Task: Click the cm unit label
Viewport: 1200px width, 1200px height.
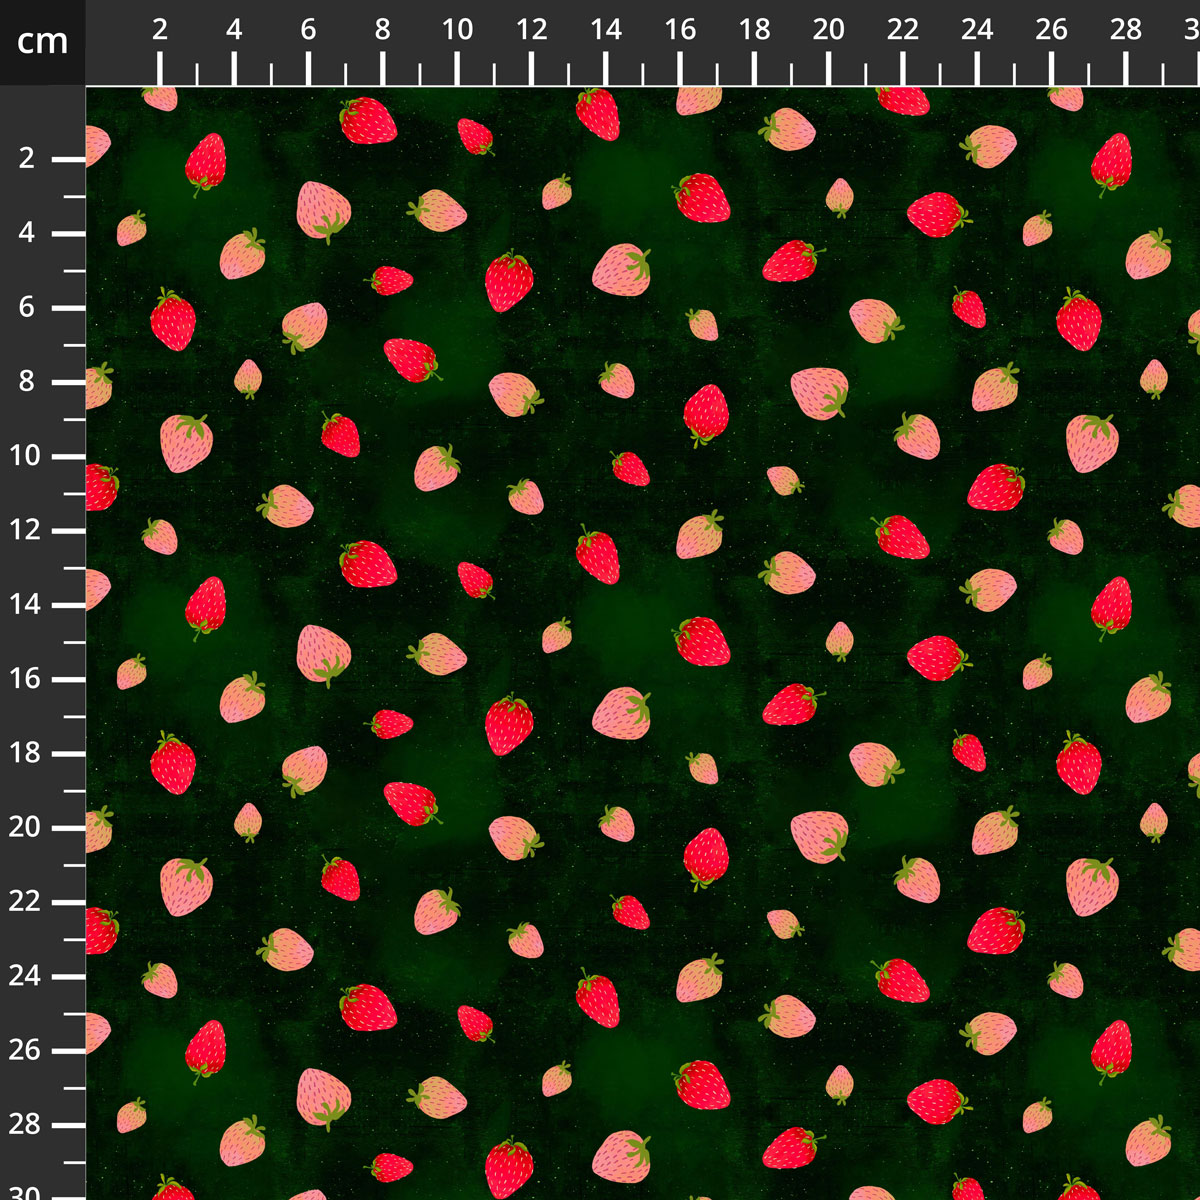Action: pos(42,42)
